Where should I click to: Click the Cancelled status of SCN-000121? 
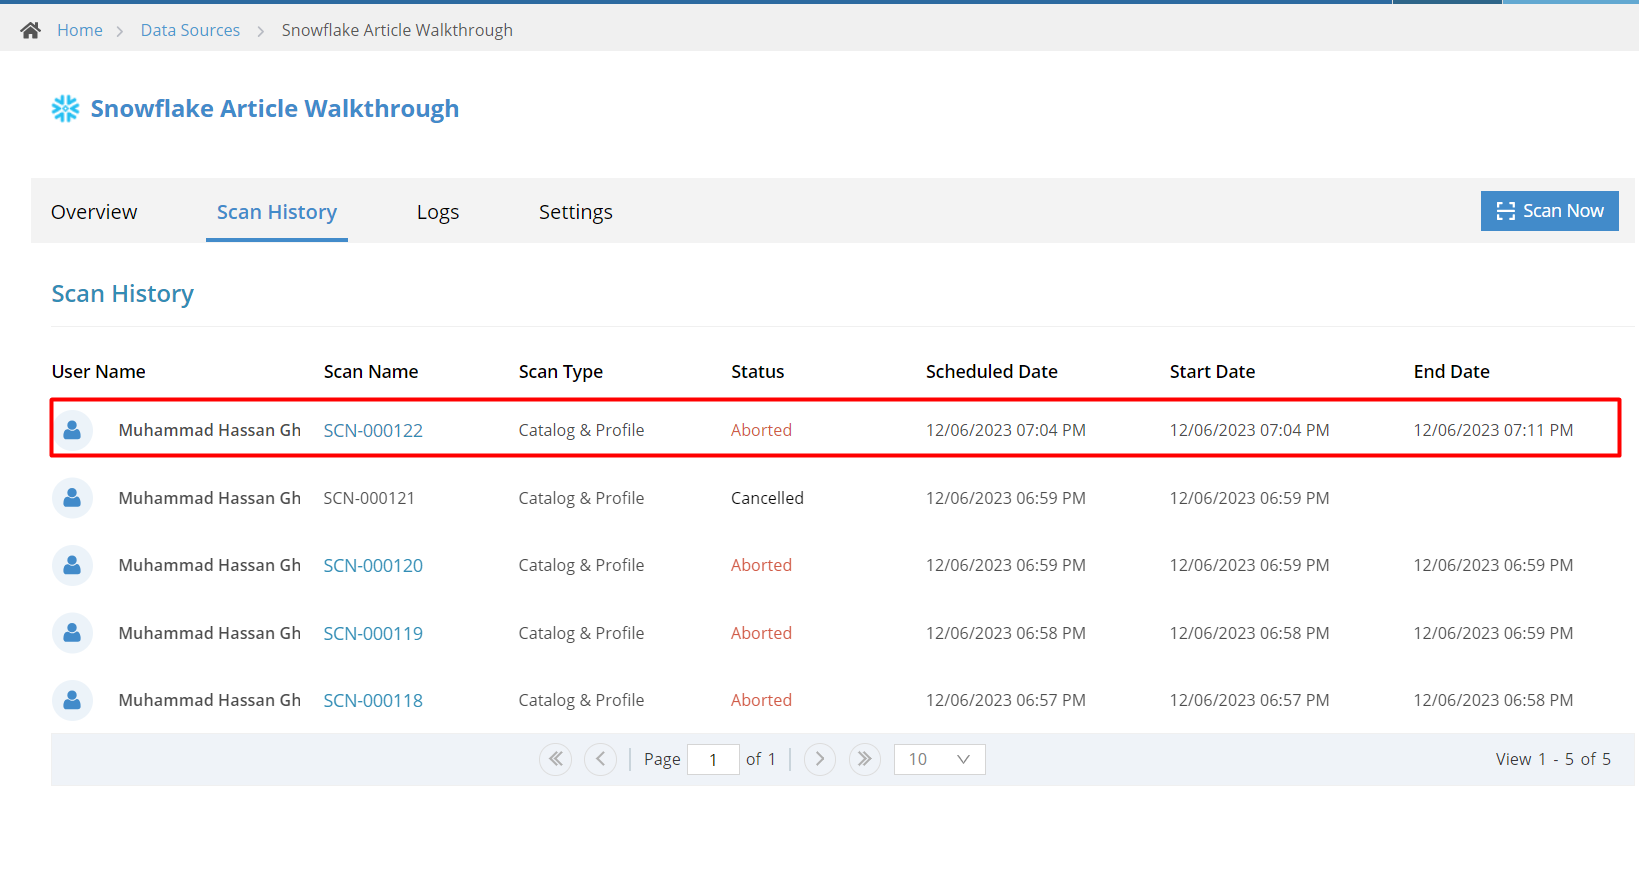pos(767,498)
